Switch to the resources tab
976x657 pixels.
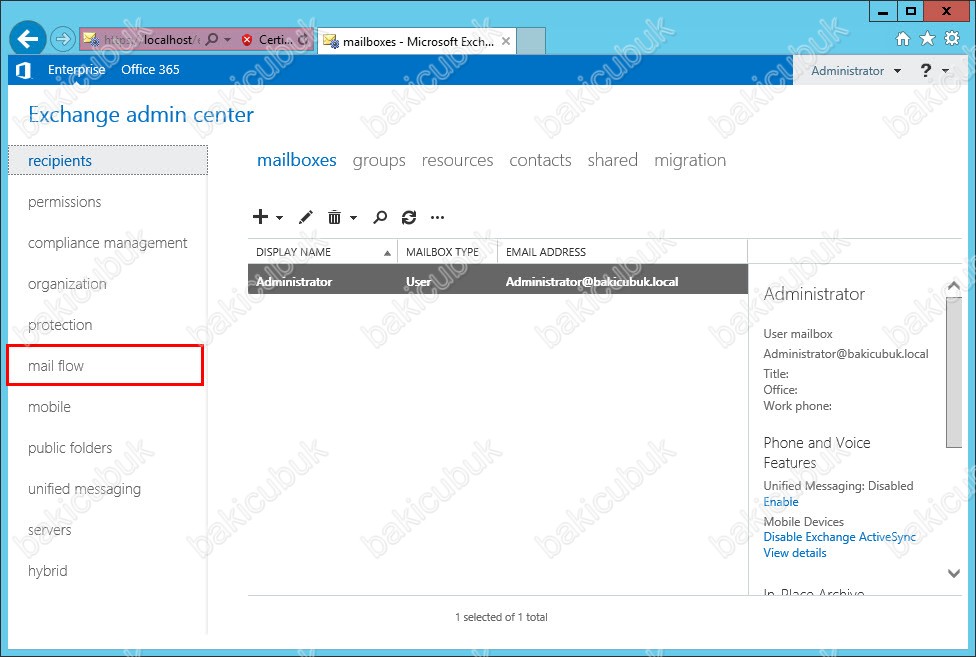(457, 160)
